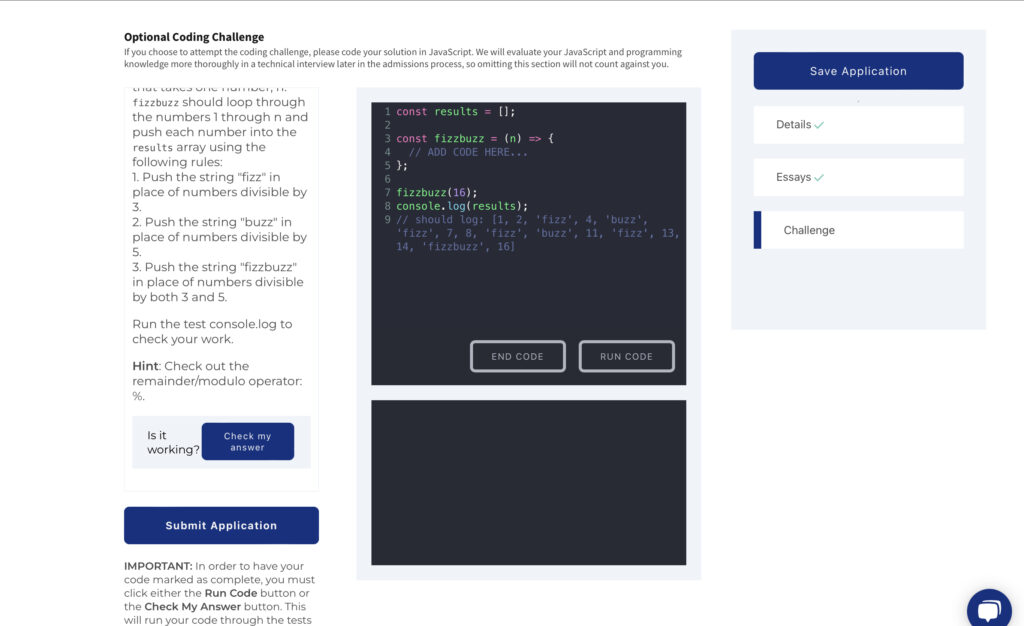Viewport: 1024px width, 626px height.
Task: Submit the application with Submit Application
Action: pyautogui.click(x=221, y=525)
